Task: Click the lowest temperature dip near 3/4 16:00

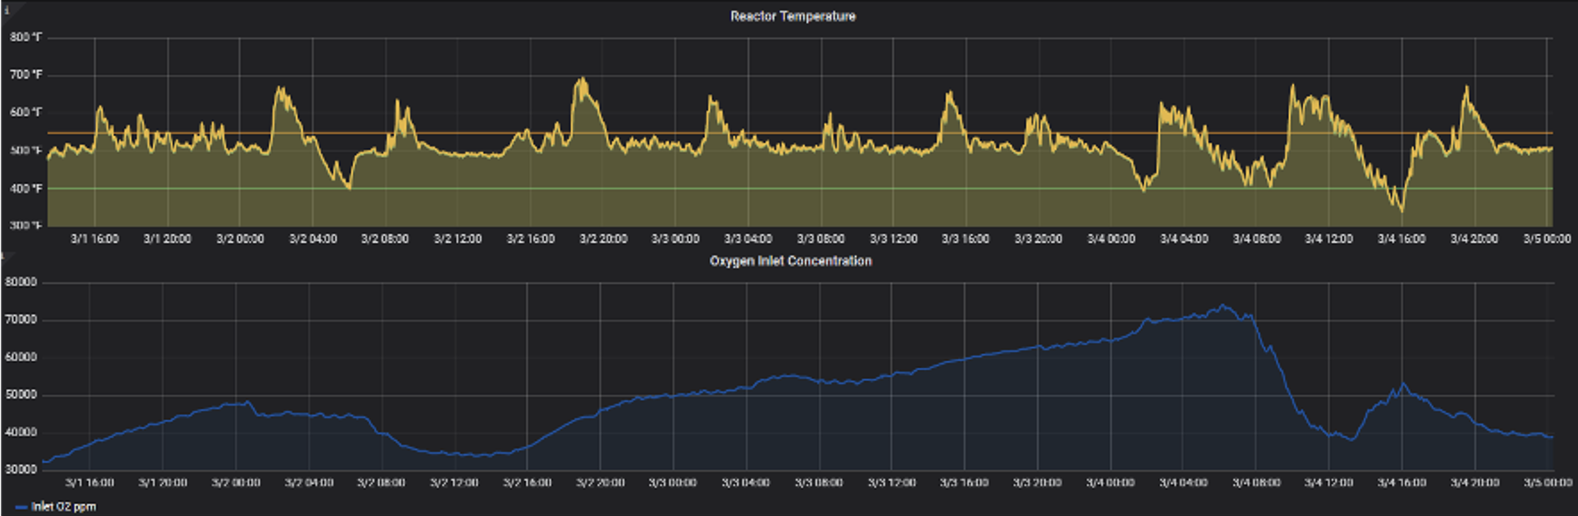Action: tap(1401, 210)
